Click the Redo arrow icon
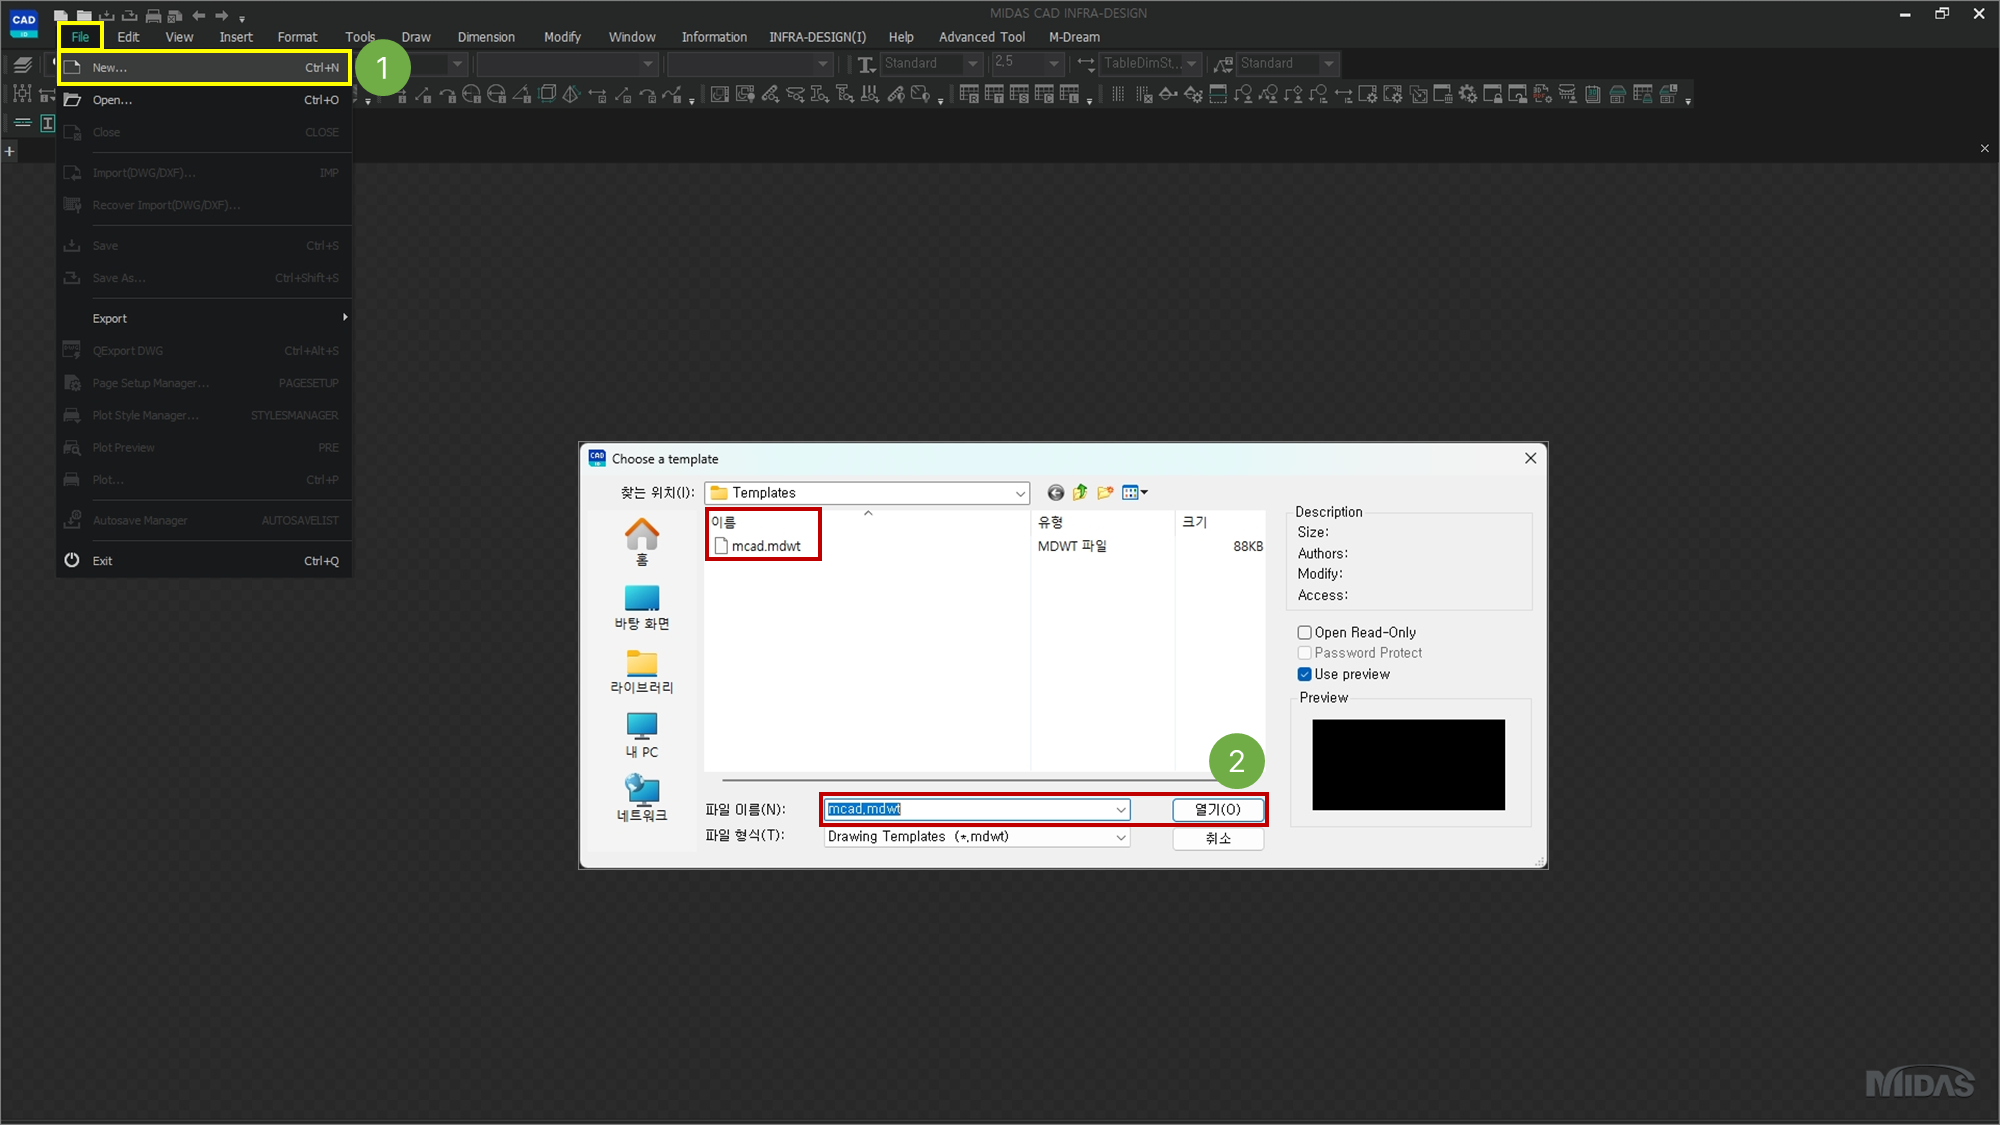 pos(221,15)
